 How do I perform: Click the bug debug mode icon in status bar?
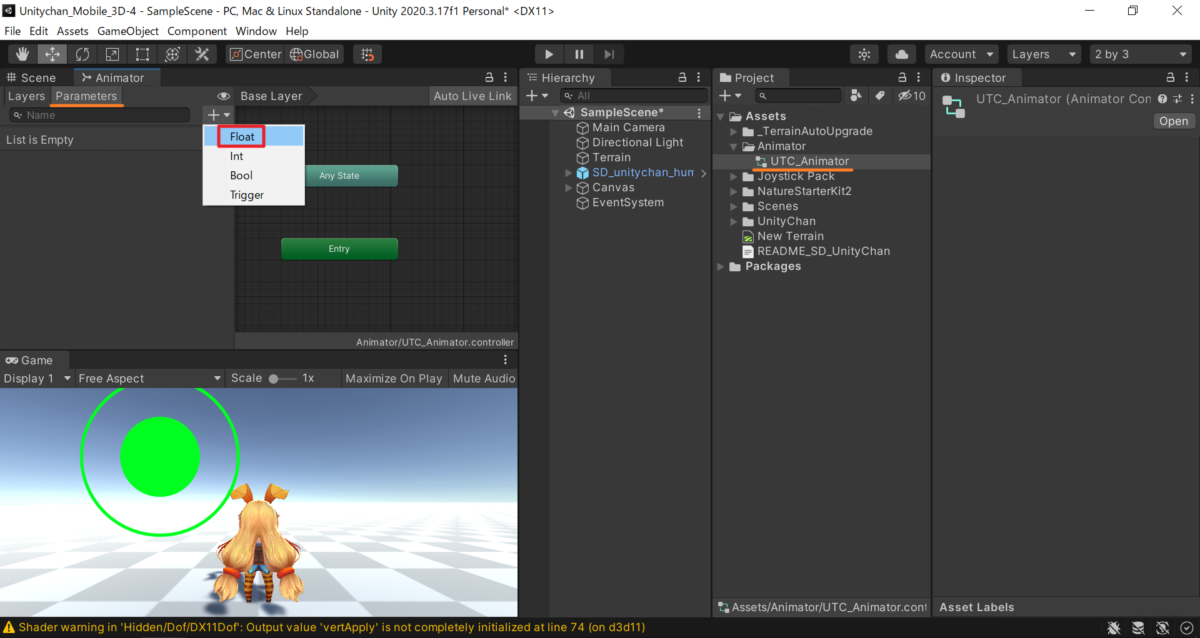[x=1113, y=627]
